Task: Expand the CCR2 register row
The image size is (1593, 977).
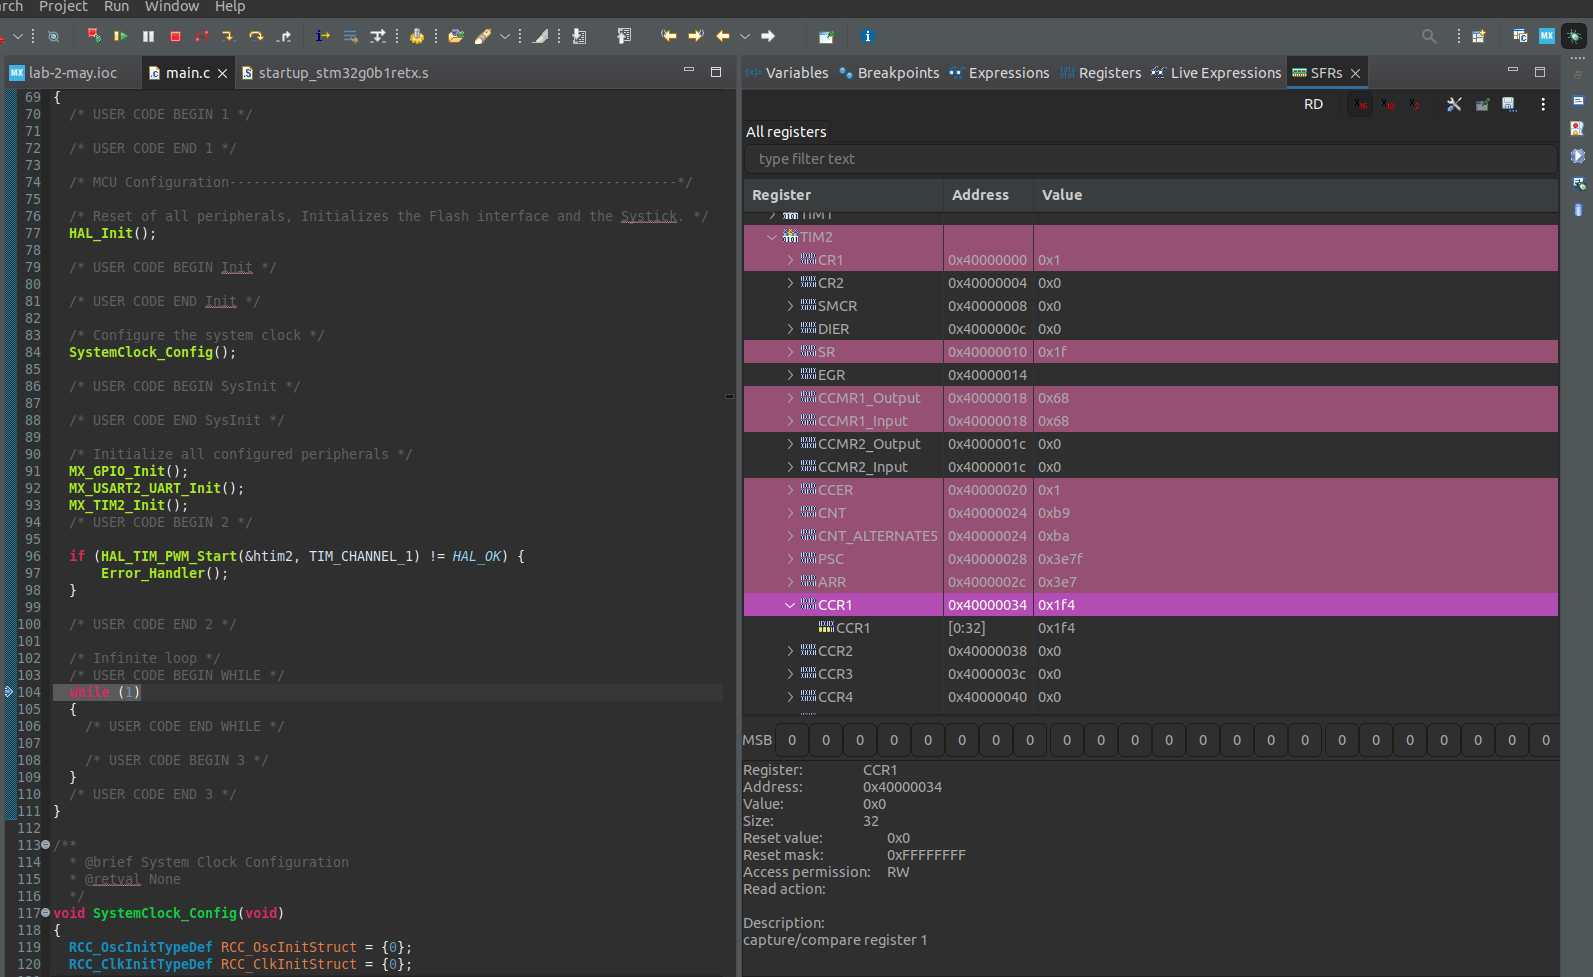Action: 790,651
